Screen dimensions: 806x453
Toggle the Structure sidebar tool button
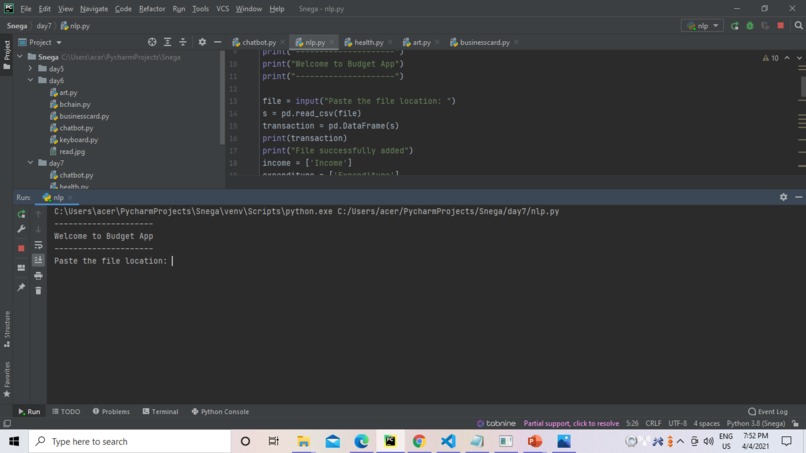tap(7, 329)
